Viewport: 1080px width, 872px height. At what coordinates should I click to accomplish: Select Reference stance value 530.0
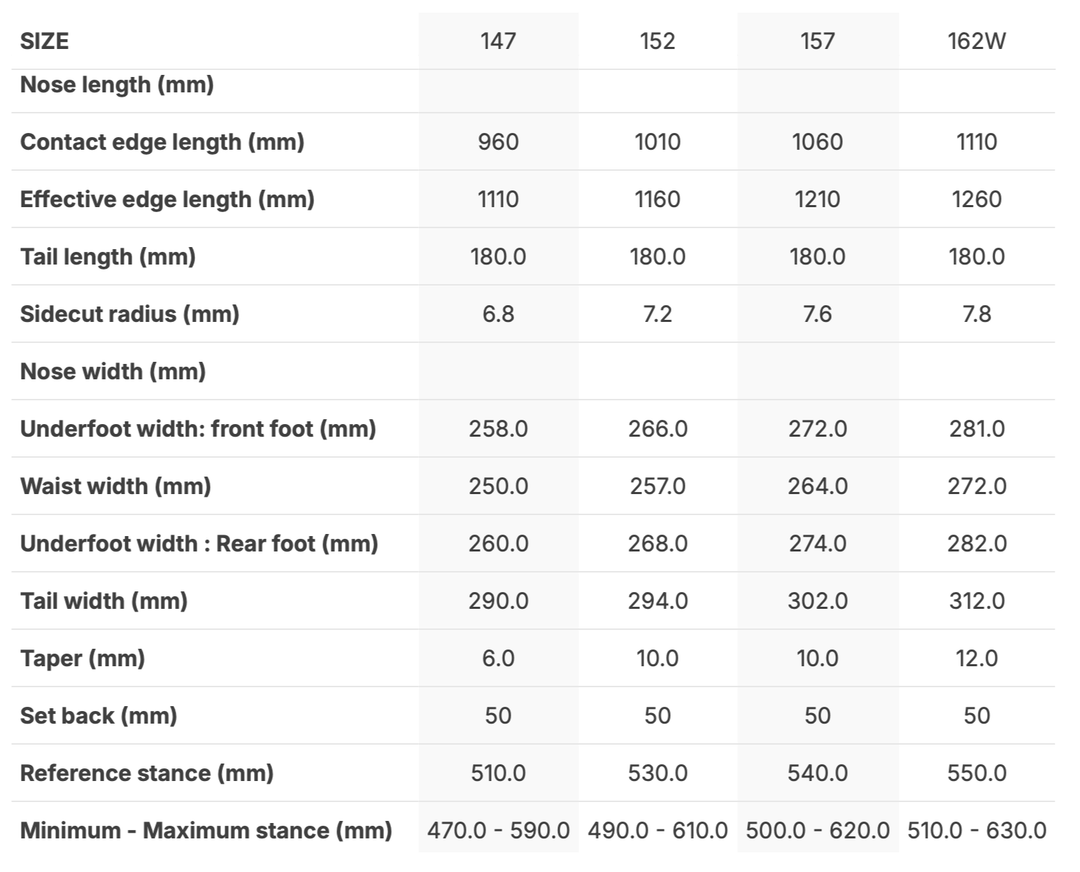click(x=657, y=774)
